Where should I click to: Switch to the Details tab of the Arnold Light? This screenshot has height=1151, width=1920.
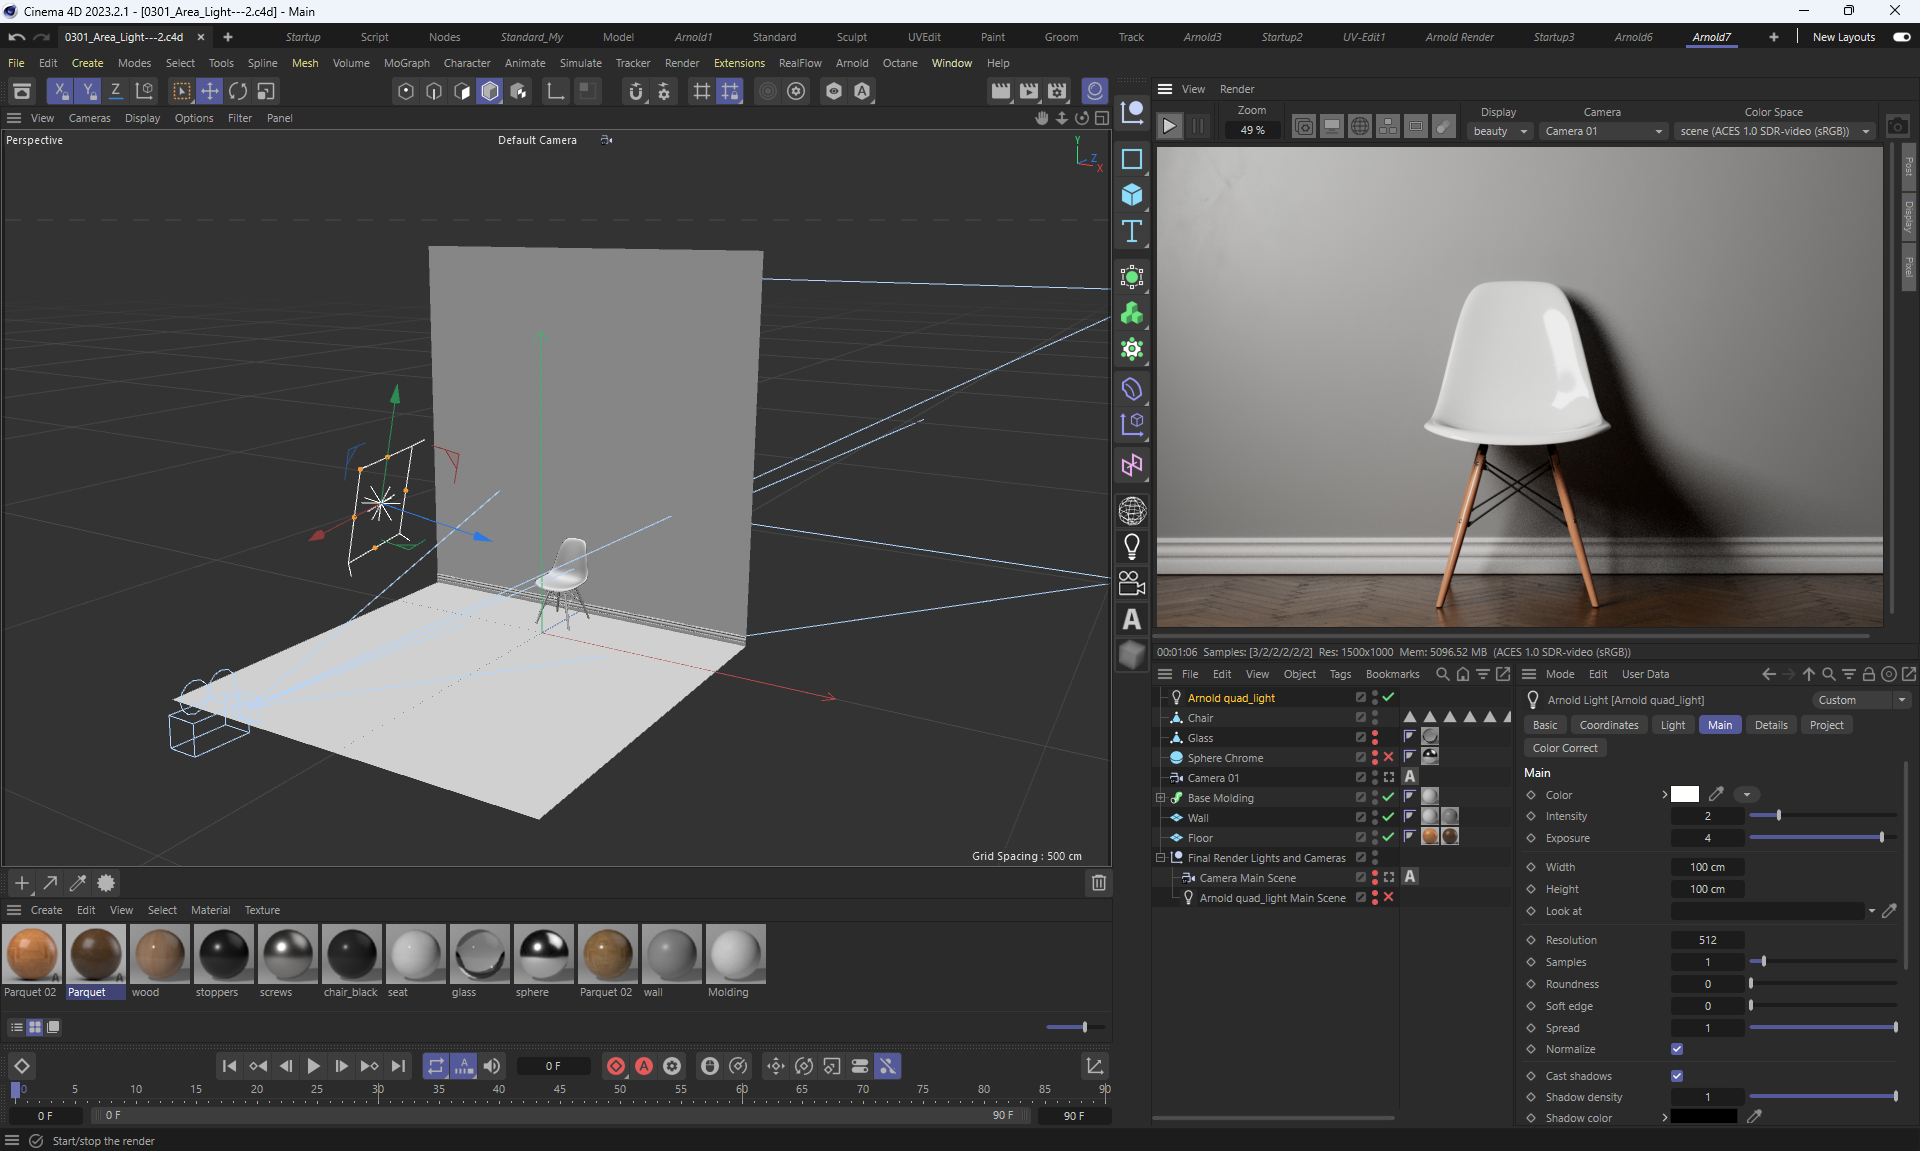pyautogui.click(x=1770, y=725)
